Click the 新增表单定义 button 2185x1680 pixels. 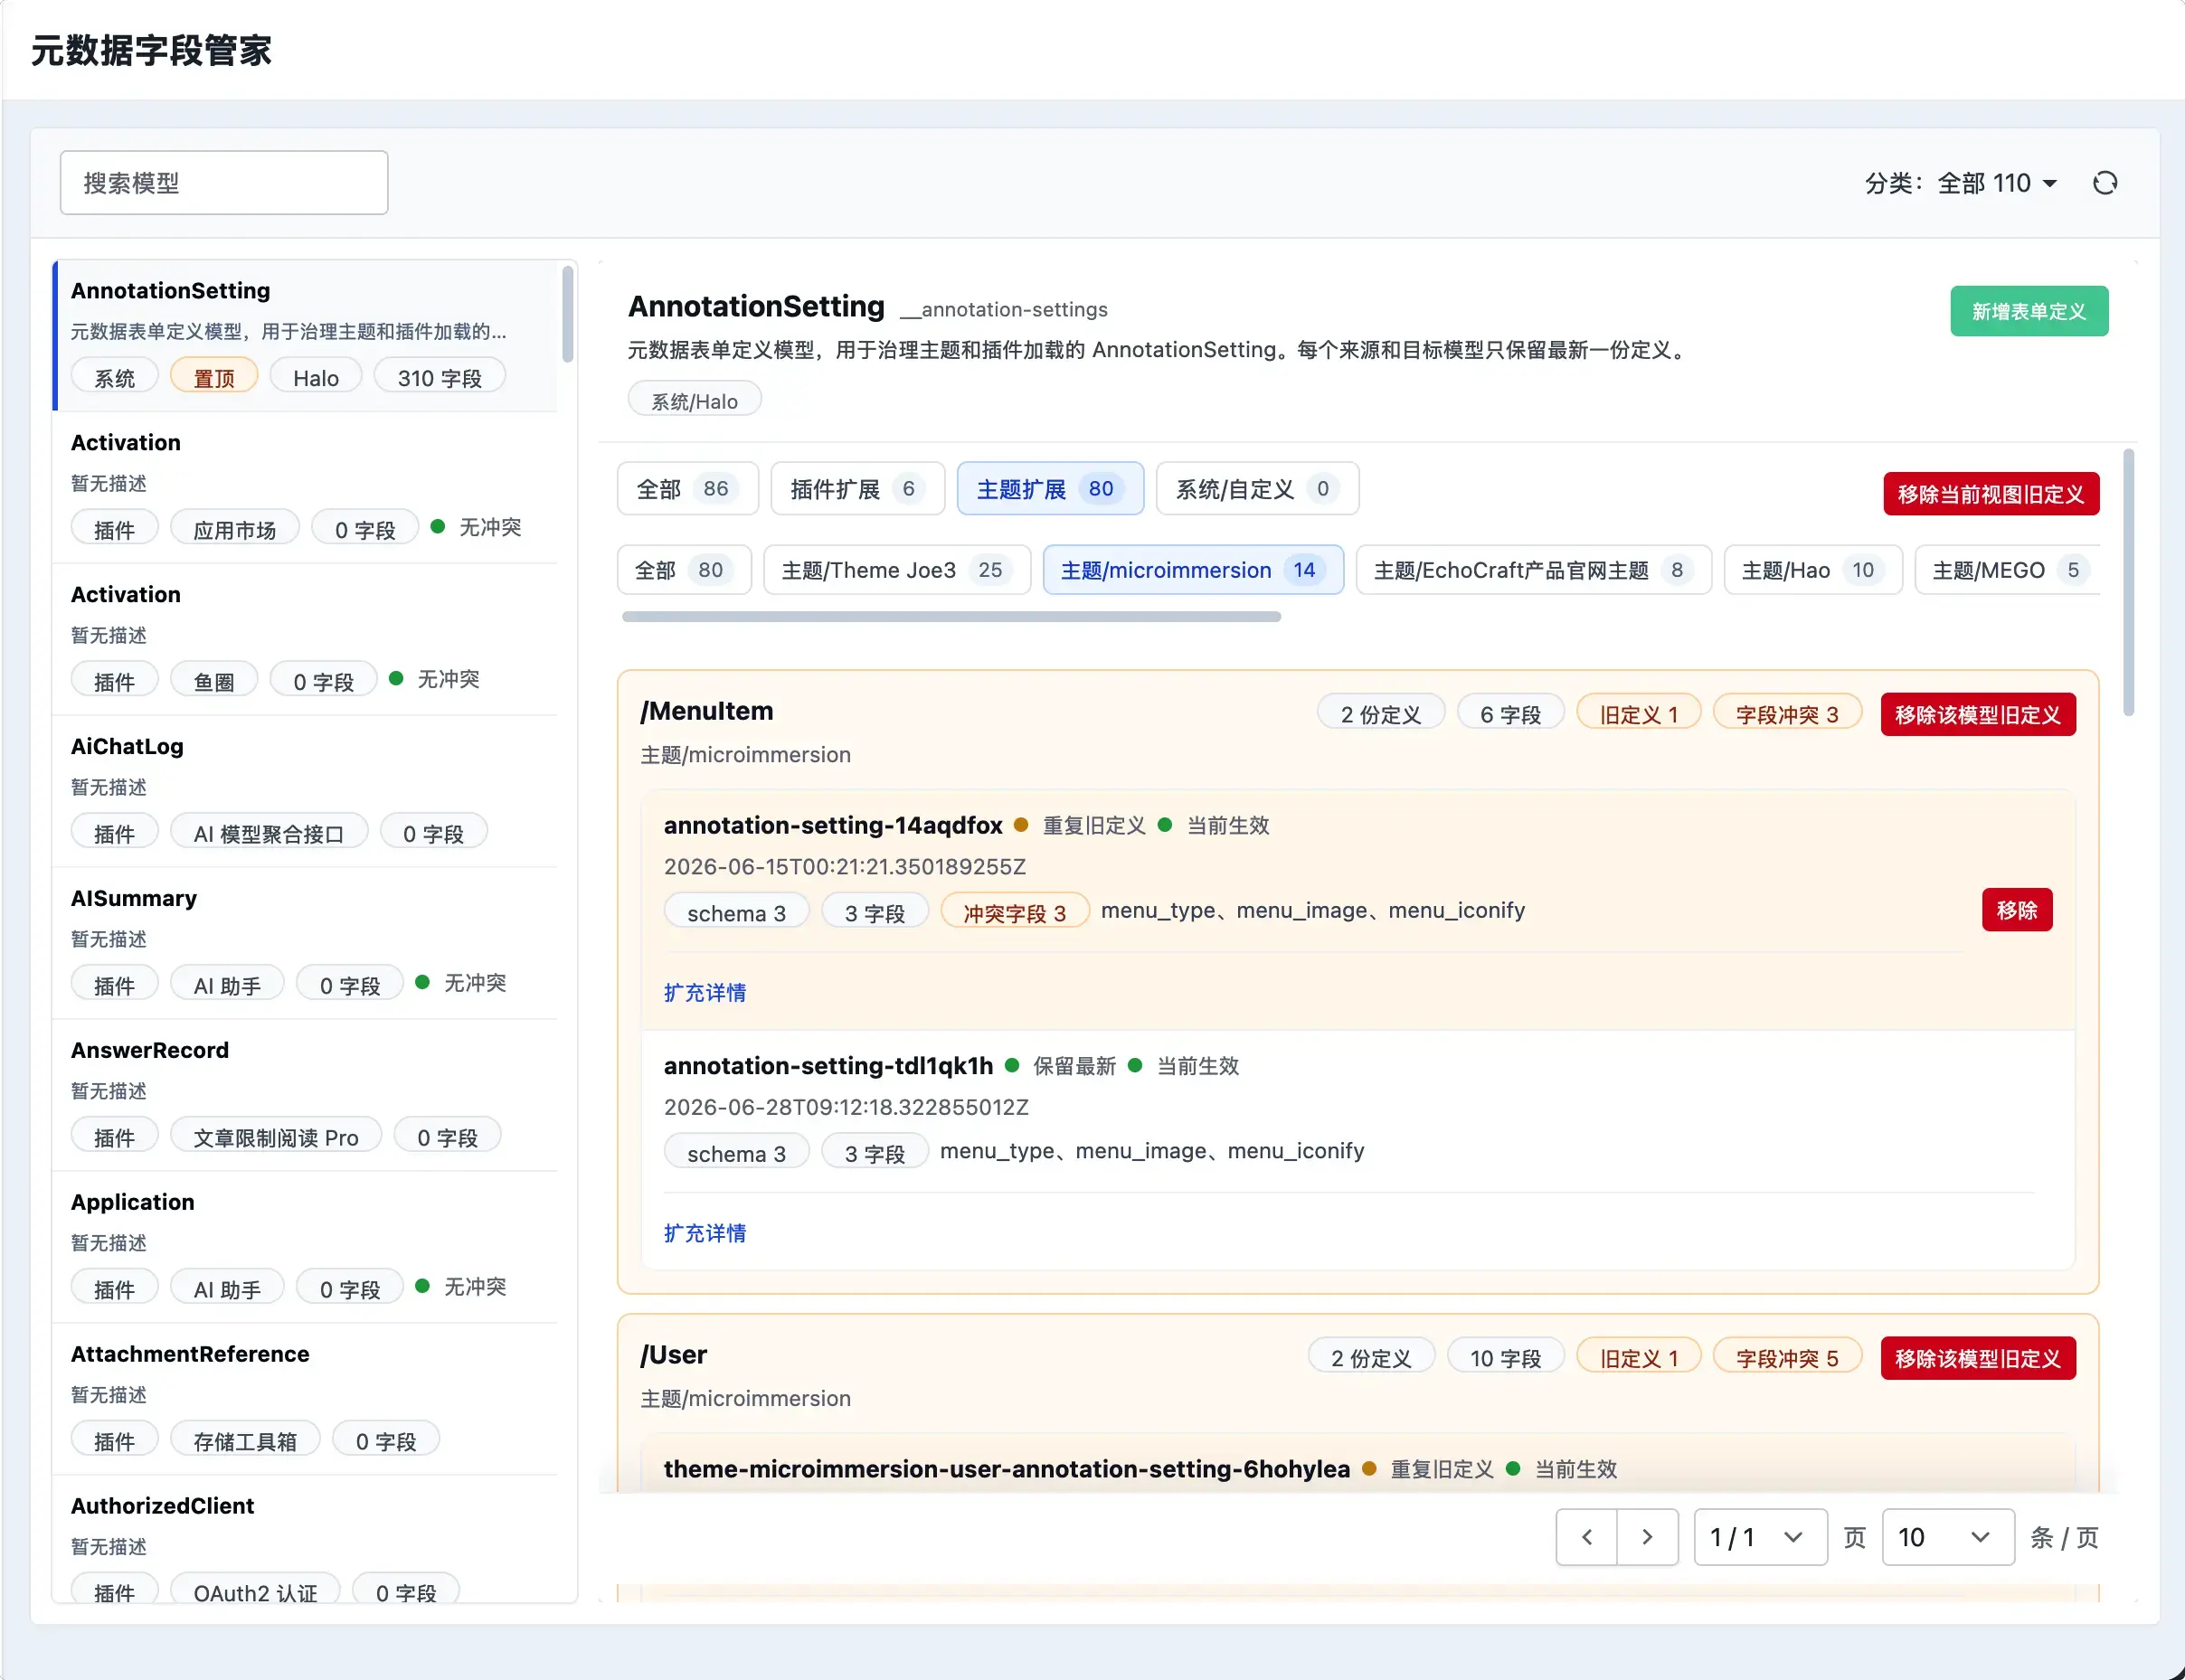2029,311
